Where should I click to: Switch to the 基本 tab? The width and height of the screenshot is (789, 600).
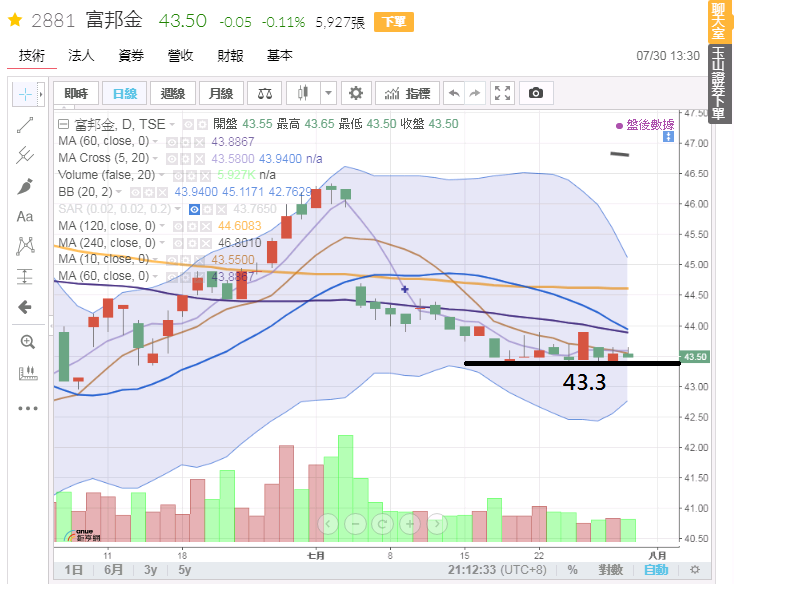tap(279, 55)
